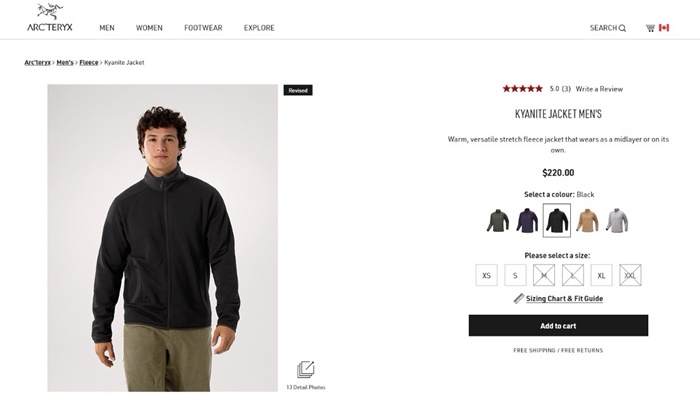700x400 pixels.
Task: Select the purple jacket colour
Action: click(527, 220)
